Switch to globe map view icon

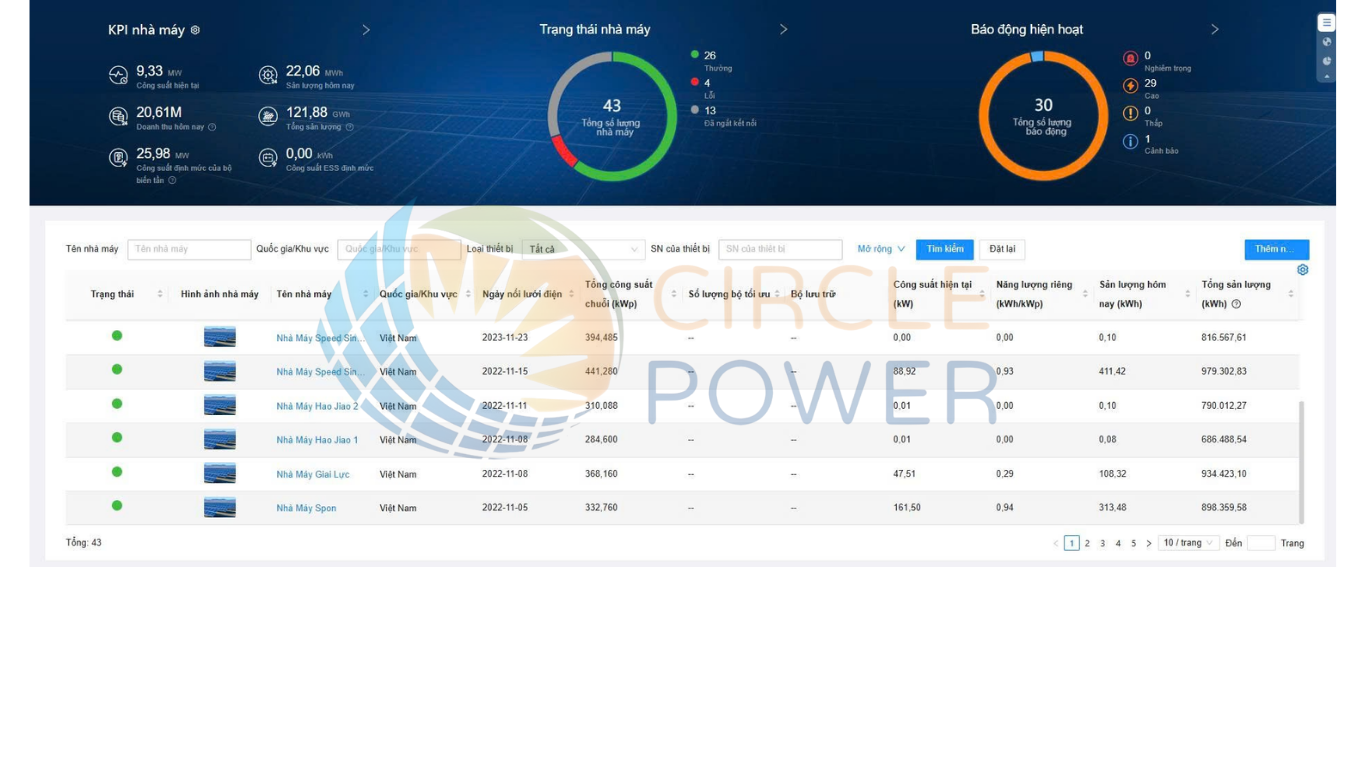[1326, 42]
